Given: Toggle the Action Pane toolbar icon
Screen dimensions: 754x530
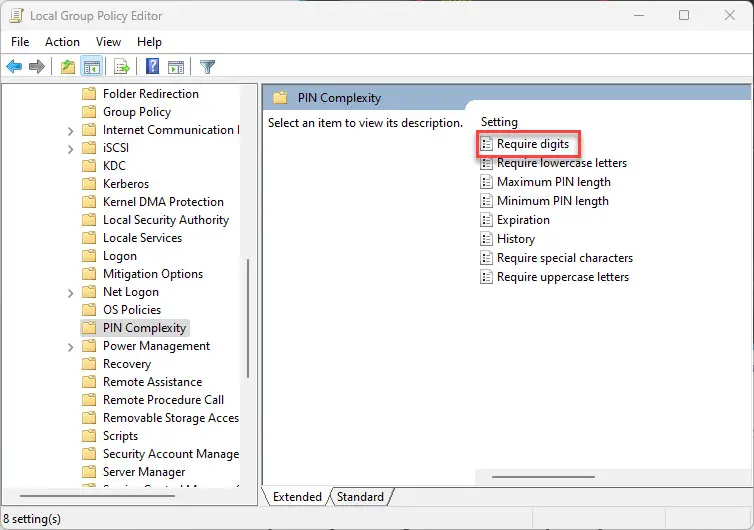Looking at the screenshot, I should tap(176, 67).
